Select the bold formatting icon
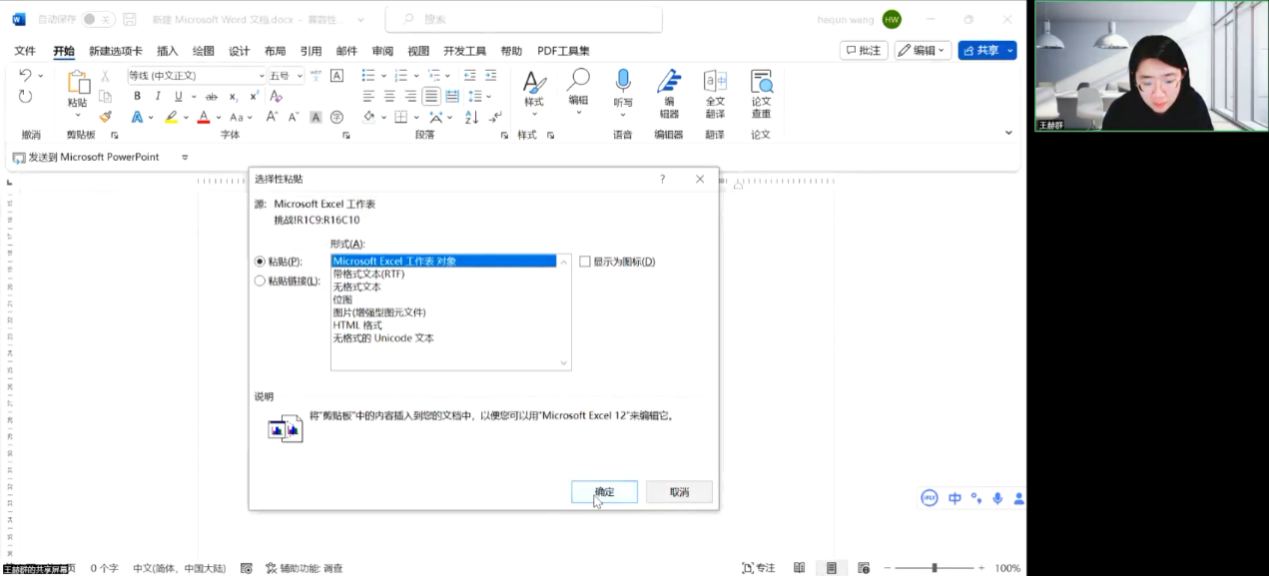1269x576 pixels. (x=138, y=95)
